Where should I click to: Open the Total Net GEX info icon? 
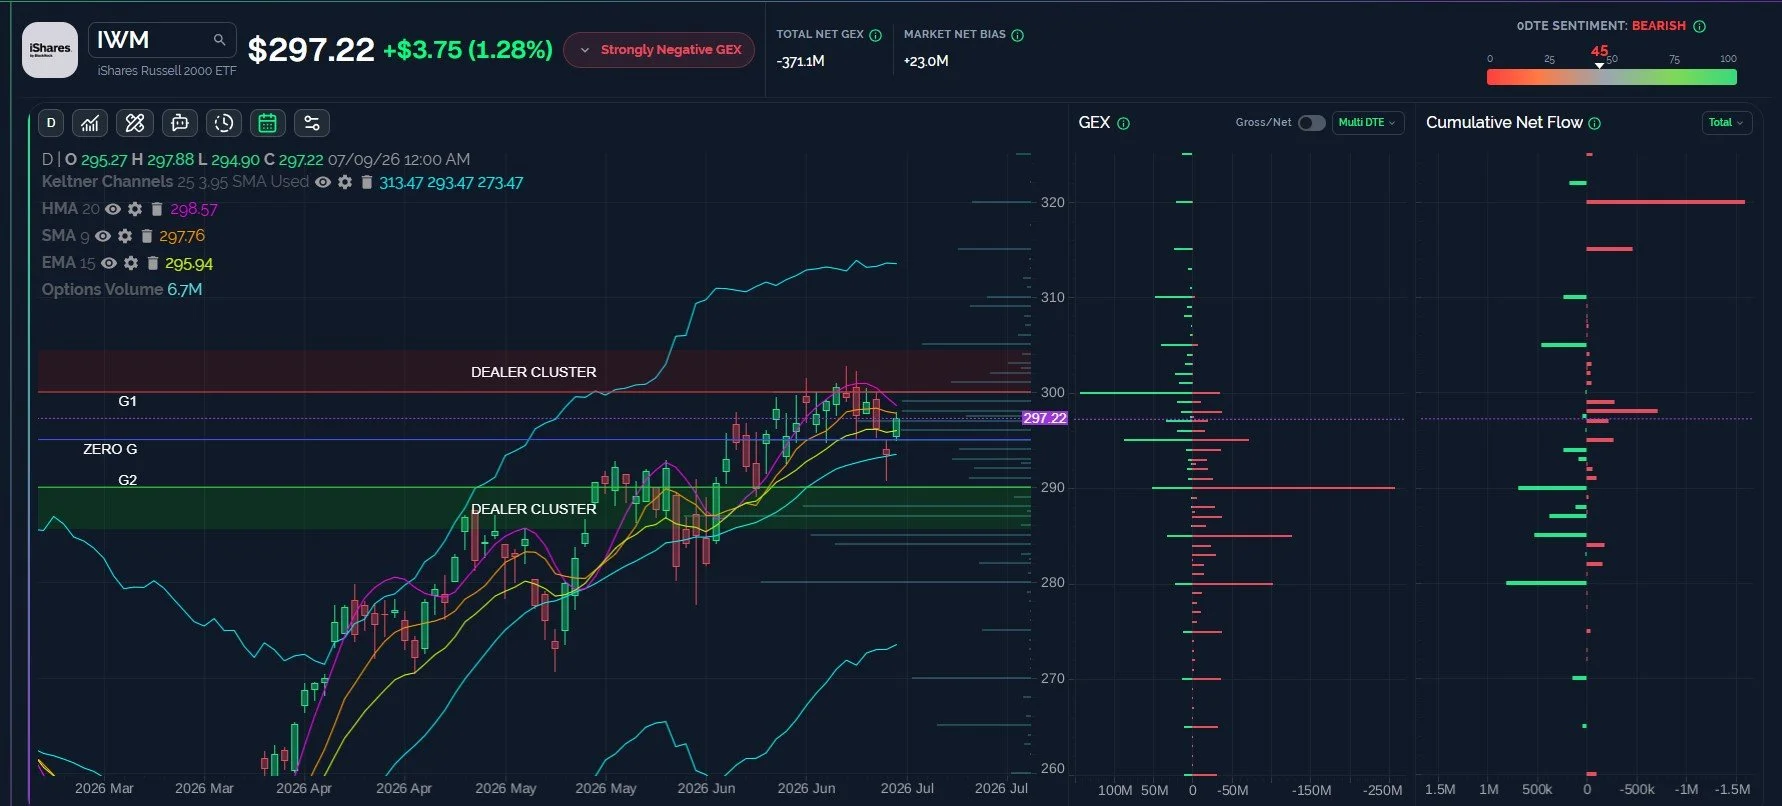(x=876, y=35)
